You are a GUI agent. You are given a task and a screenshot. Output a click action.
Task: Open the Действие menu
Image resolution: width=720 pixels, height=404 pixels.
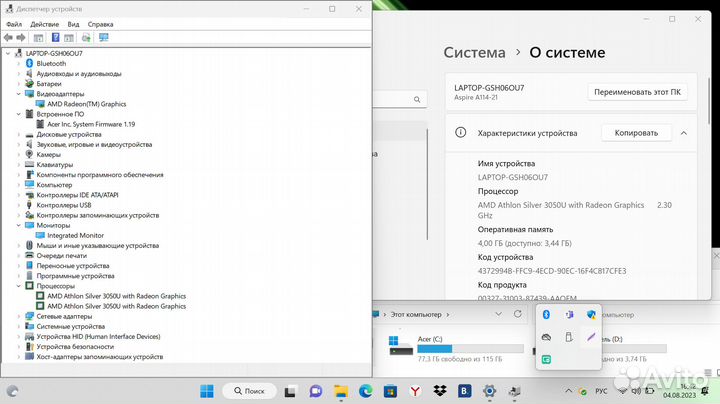point(45,24)
